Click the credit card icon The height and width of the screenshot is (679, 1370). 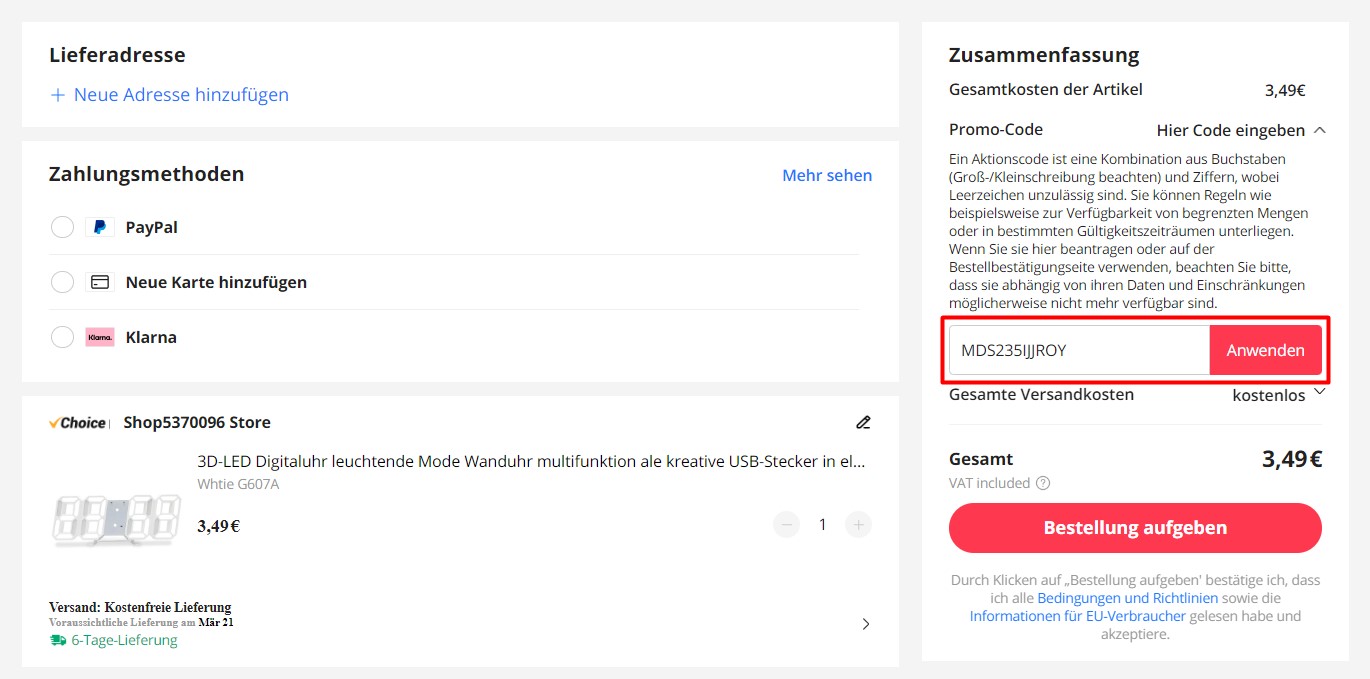pyautogui.click(x=100, y=282)
